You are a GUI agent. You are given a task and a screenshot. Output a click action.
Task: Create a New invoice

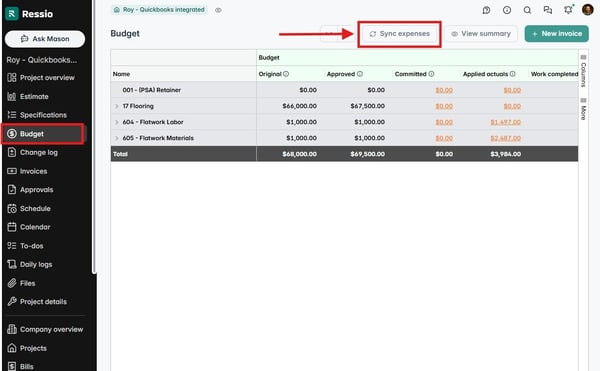tap(556, 34)
